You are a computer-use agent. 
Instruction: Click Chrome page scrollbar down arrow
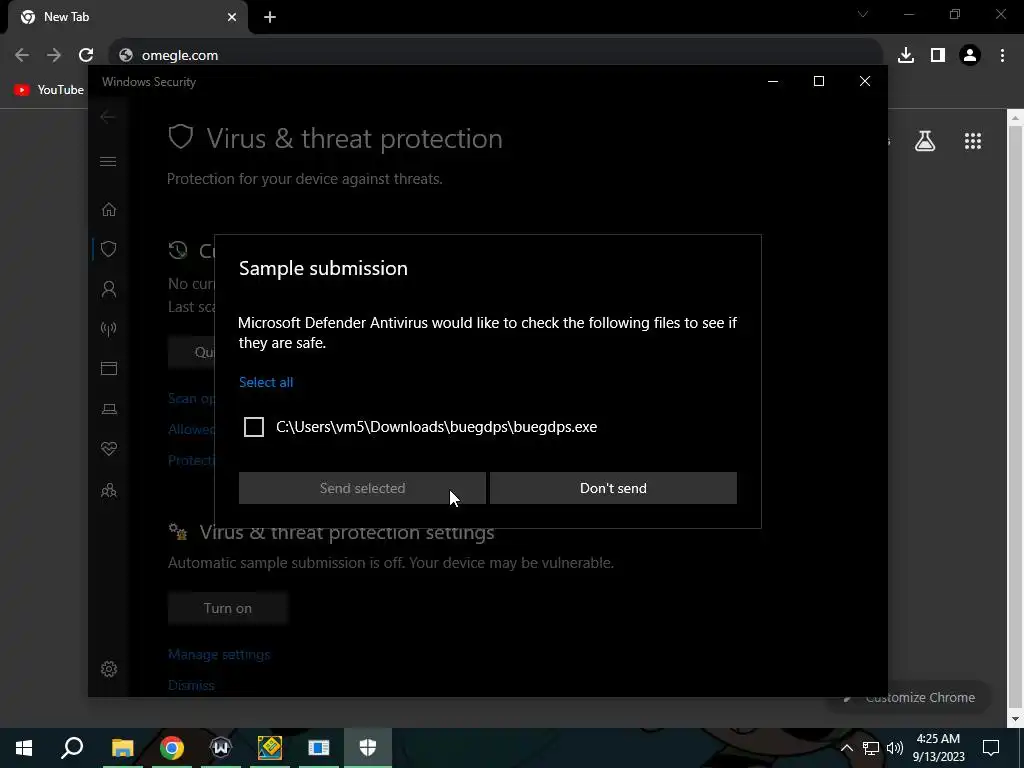(1016, 720)
